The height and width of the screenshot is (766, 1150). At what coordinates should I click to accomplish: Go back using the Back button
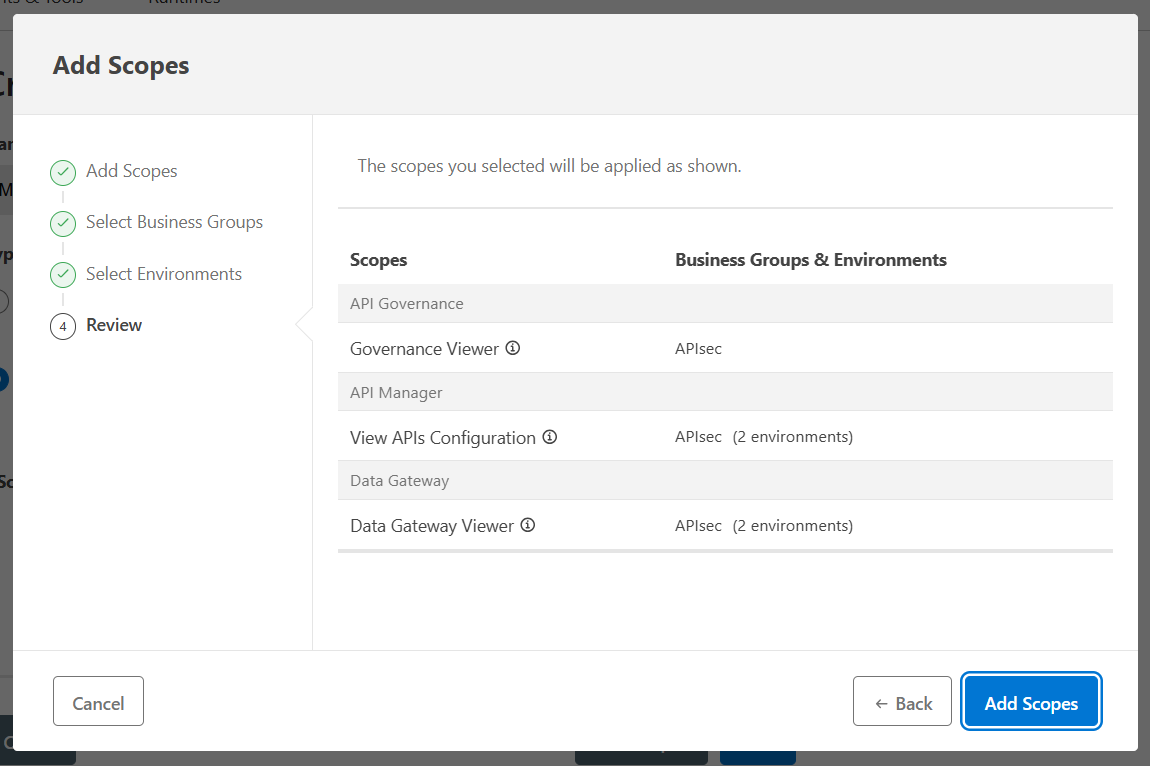coord(902,701)
